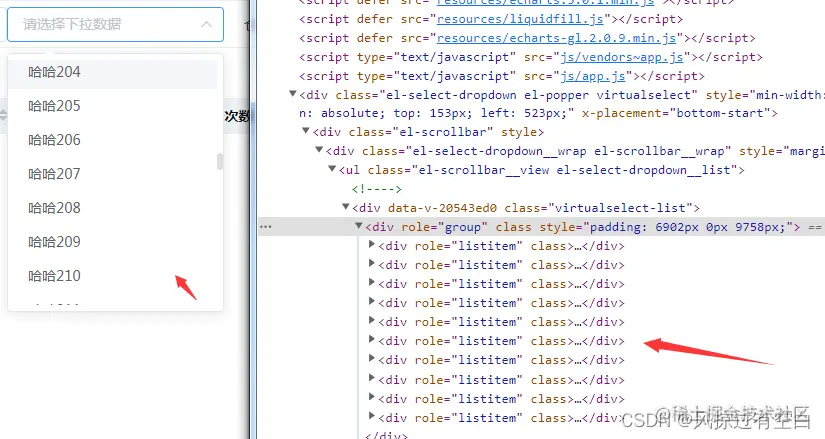Pick 哈哈206 from the dropdown

[x=113, y=140]
